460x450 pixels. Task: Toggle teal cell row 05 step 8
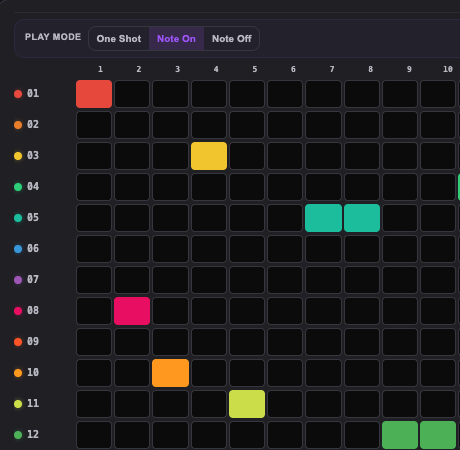[x=362, y=218]
